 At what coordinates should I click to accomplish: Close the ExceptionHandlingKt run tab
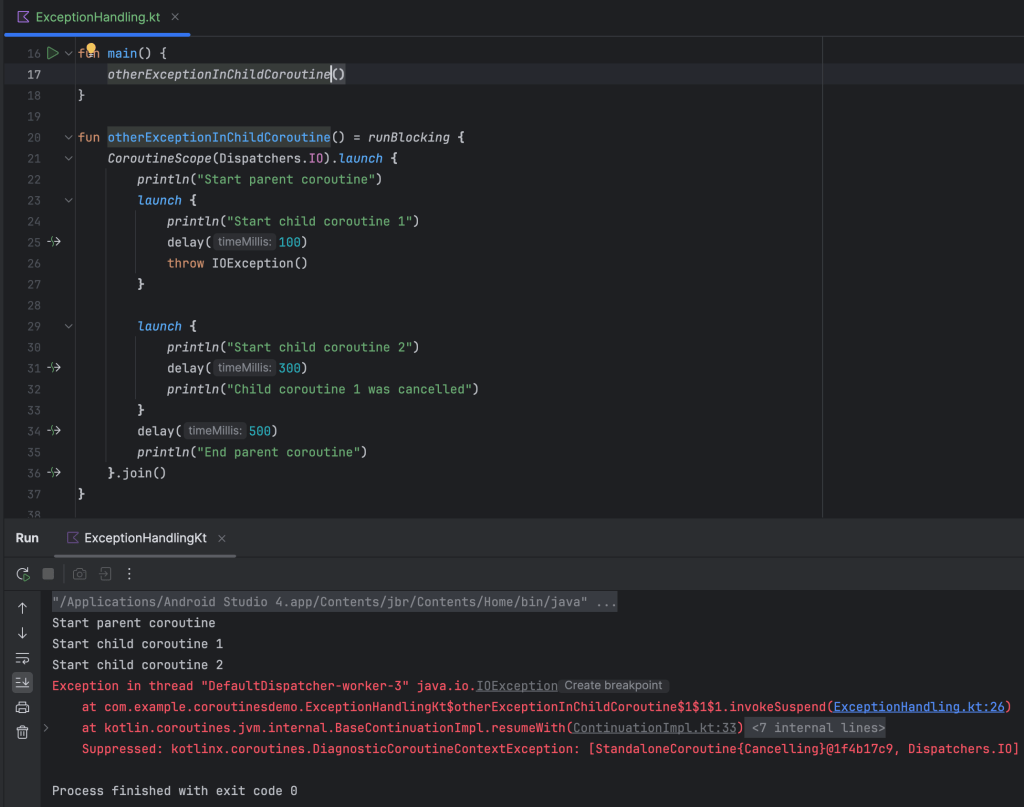coord(222,538)
